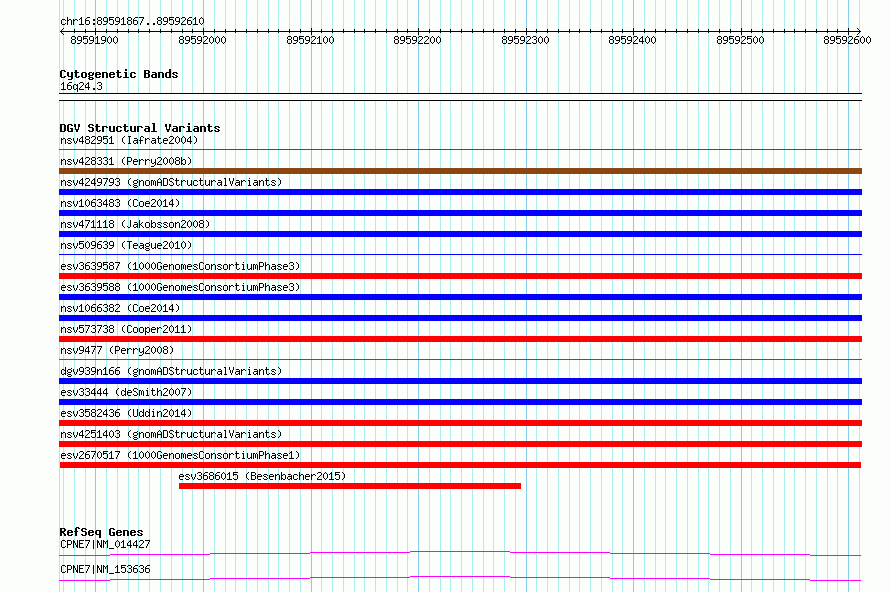The image size is (890, 592).
Task: Click ruler position 89592600
Action: pyautogui.click(x=847, y=40)
